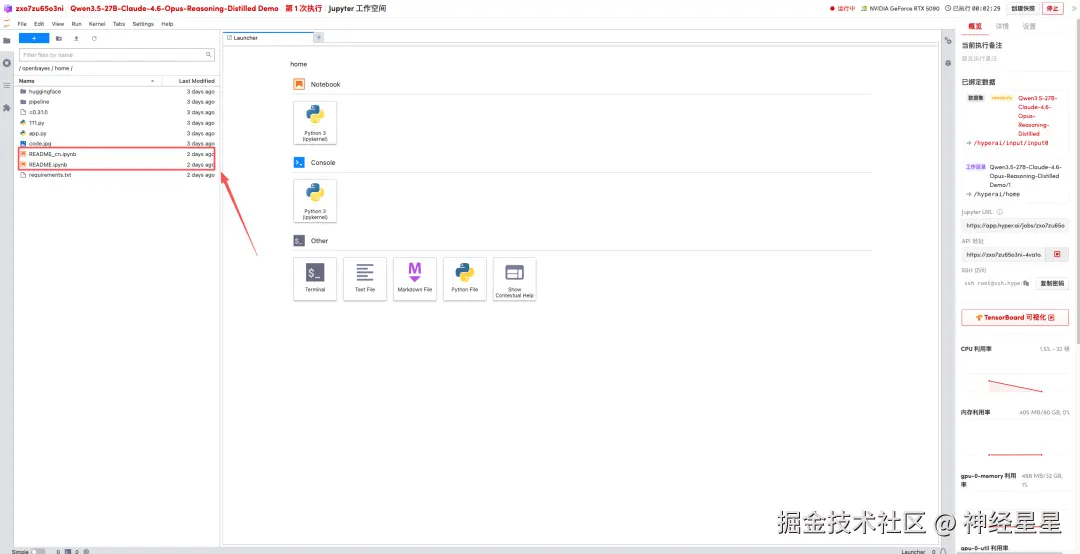
Task: Copy the SSH command icon
Action: [x=1026, y=283]
